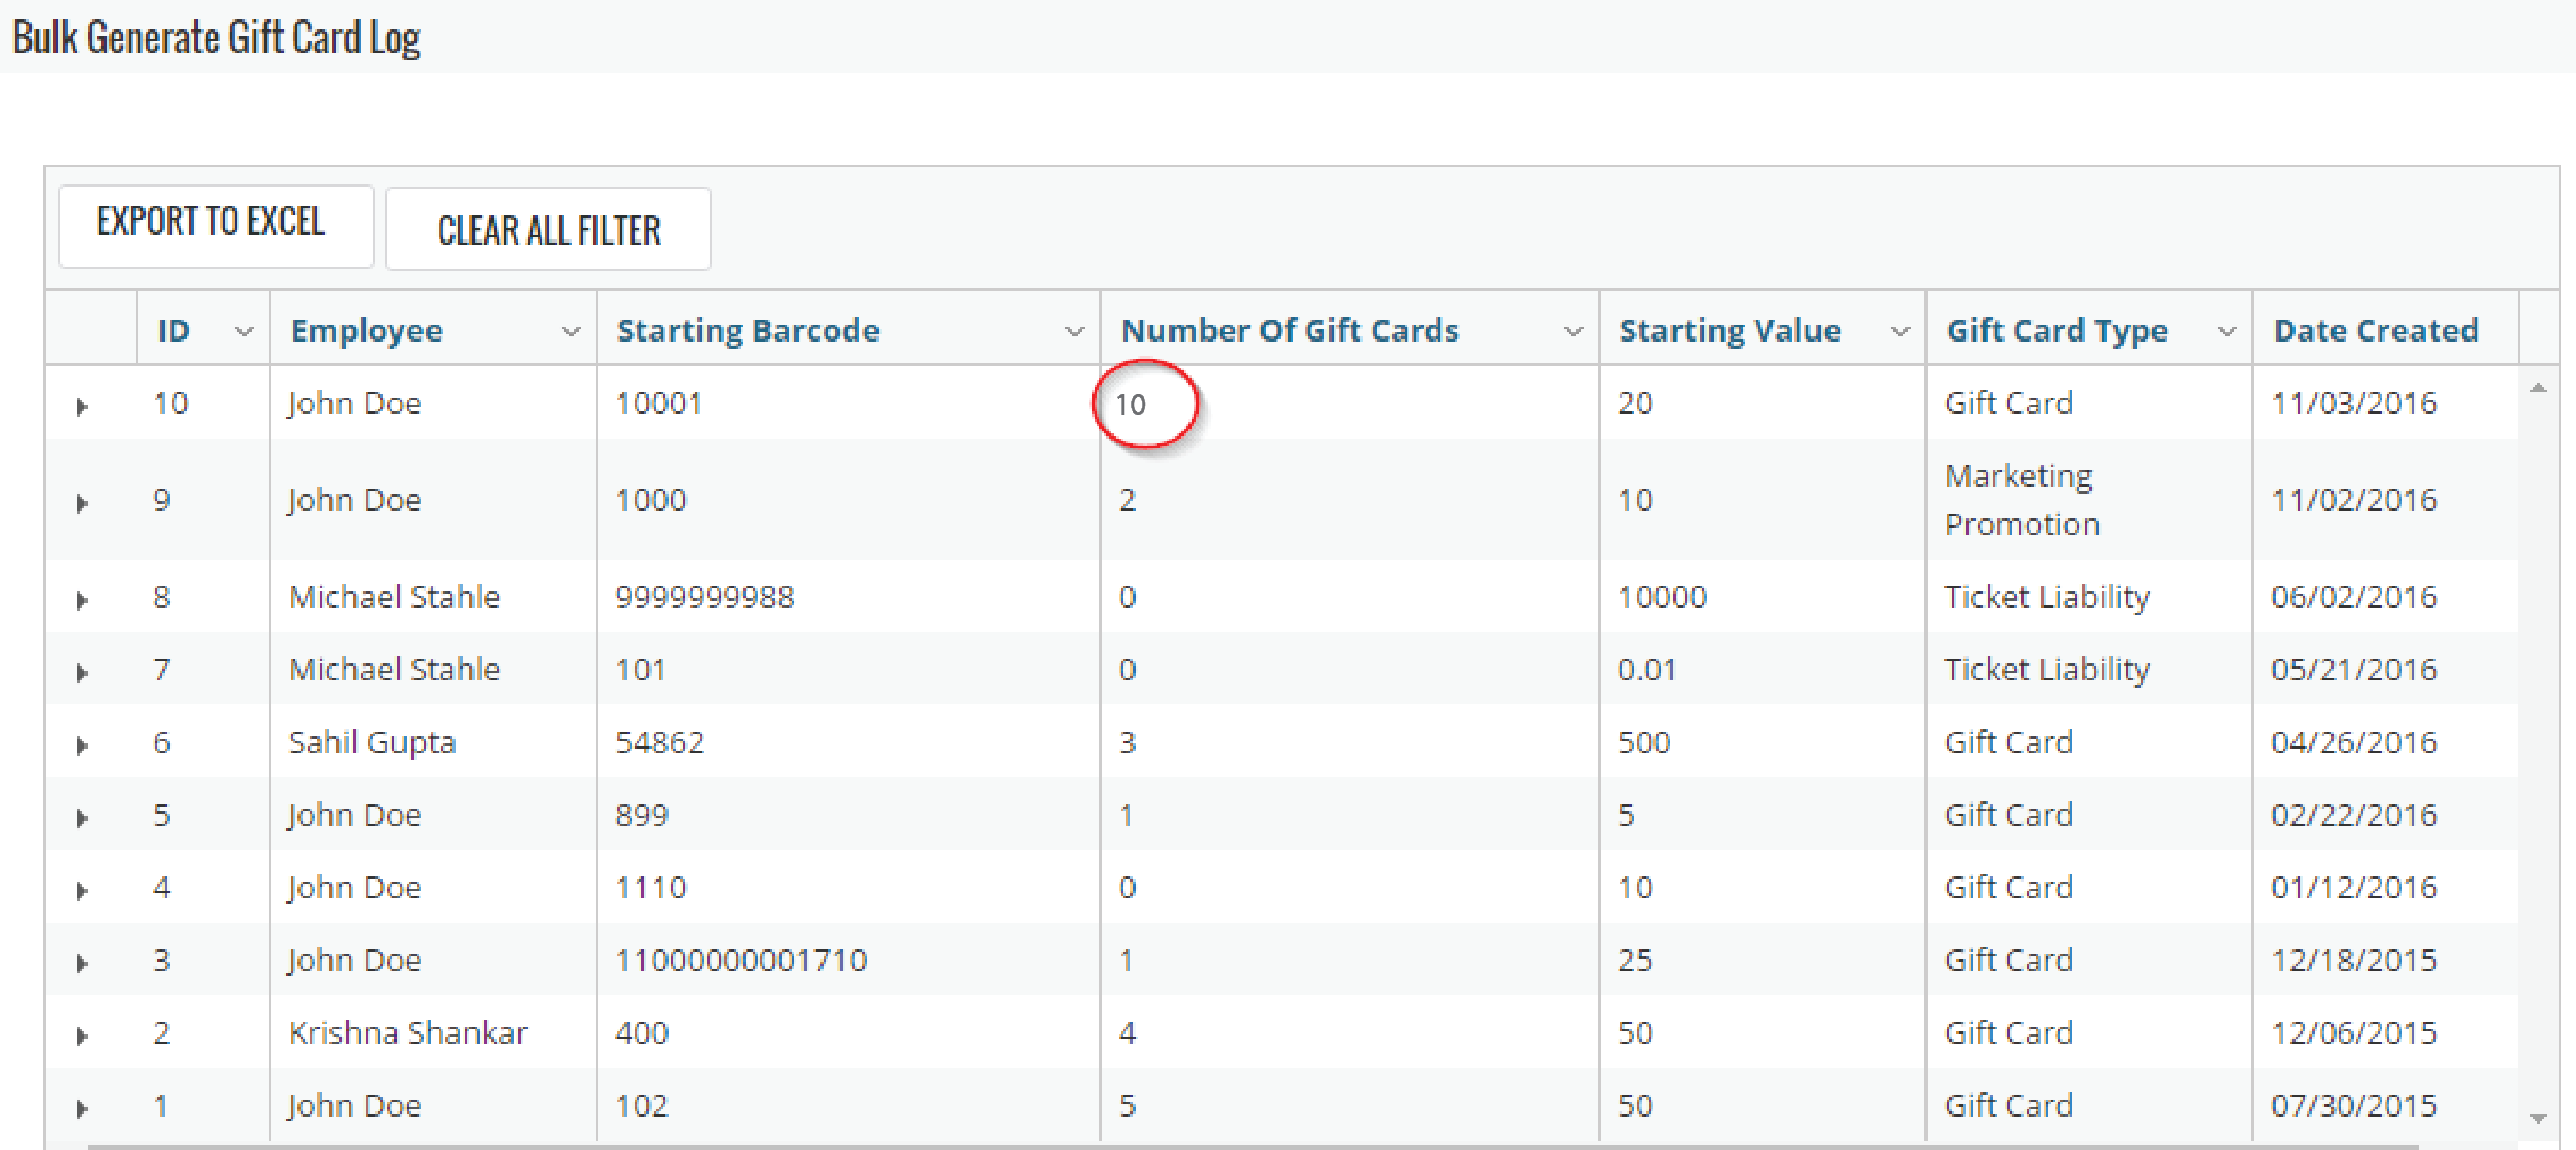Expand row with ID 1
Screen dimensions: 2576x1150
pos(82,1108)
